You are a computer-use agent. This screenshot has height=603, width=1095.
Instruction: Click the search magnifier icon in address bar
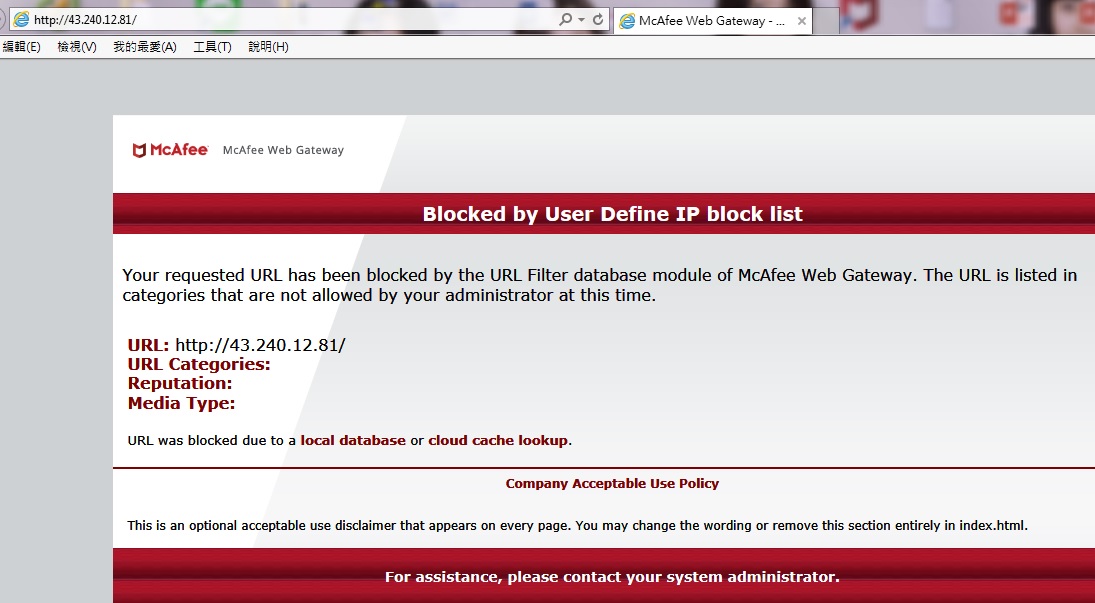coord(566,20)
